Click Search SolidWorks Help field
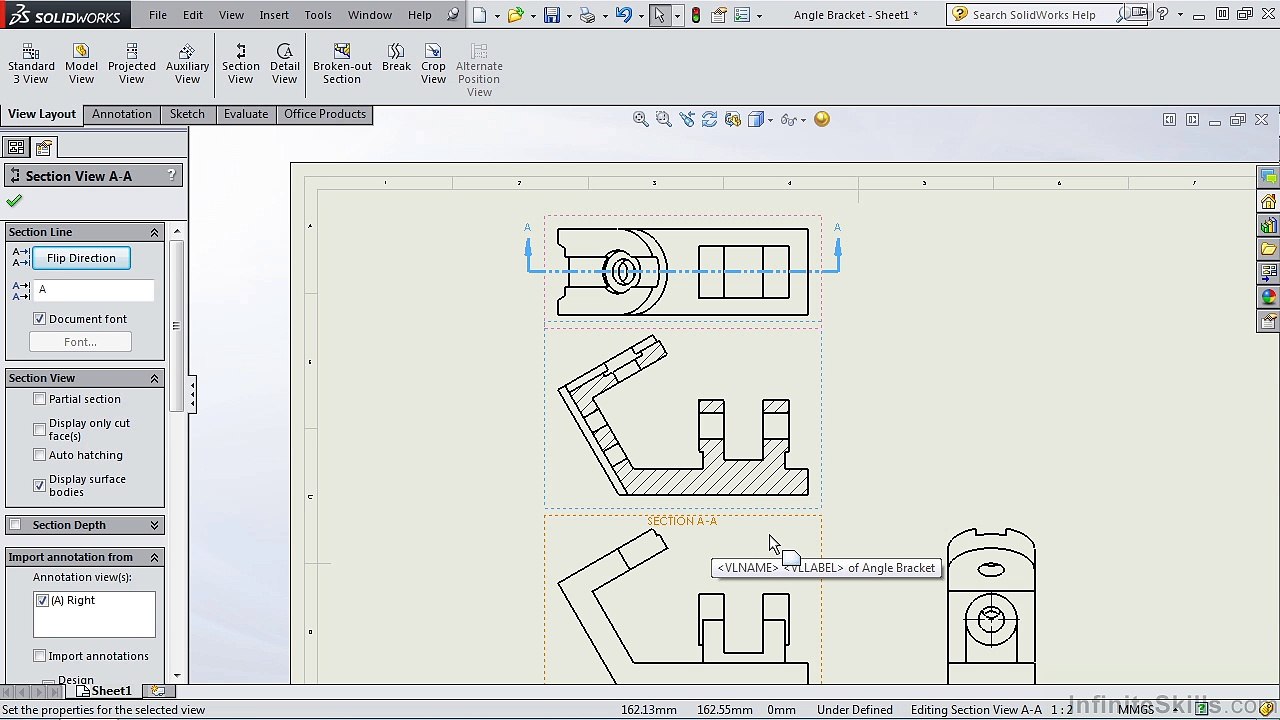 pos(1033,15)
